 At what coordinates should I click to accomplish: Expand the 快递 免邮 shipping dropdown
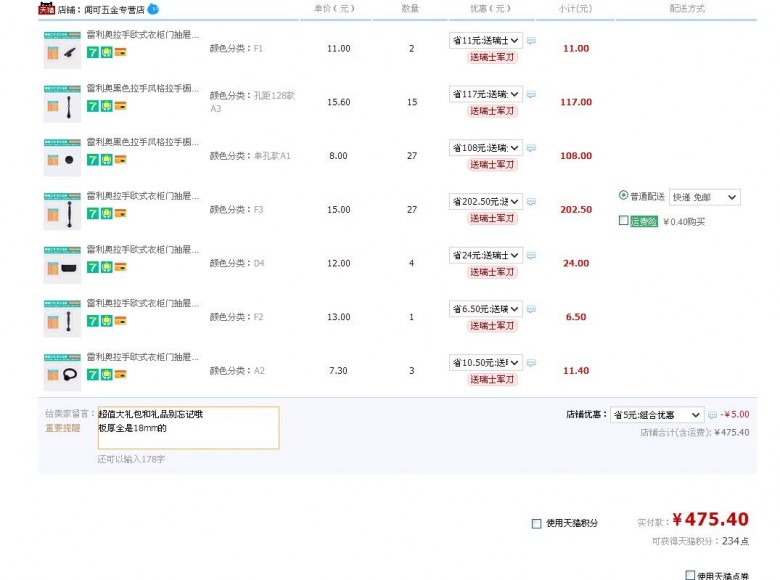(x=704, y=197)
